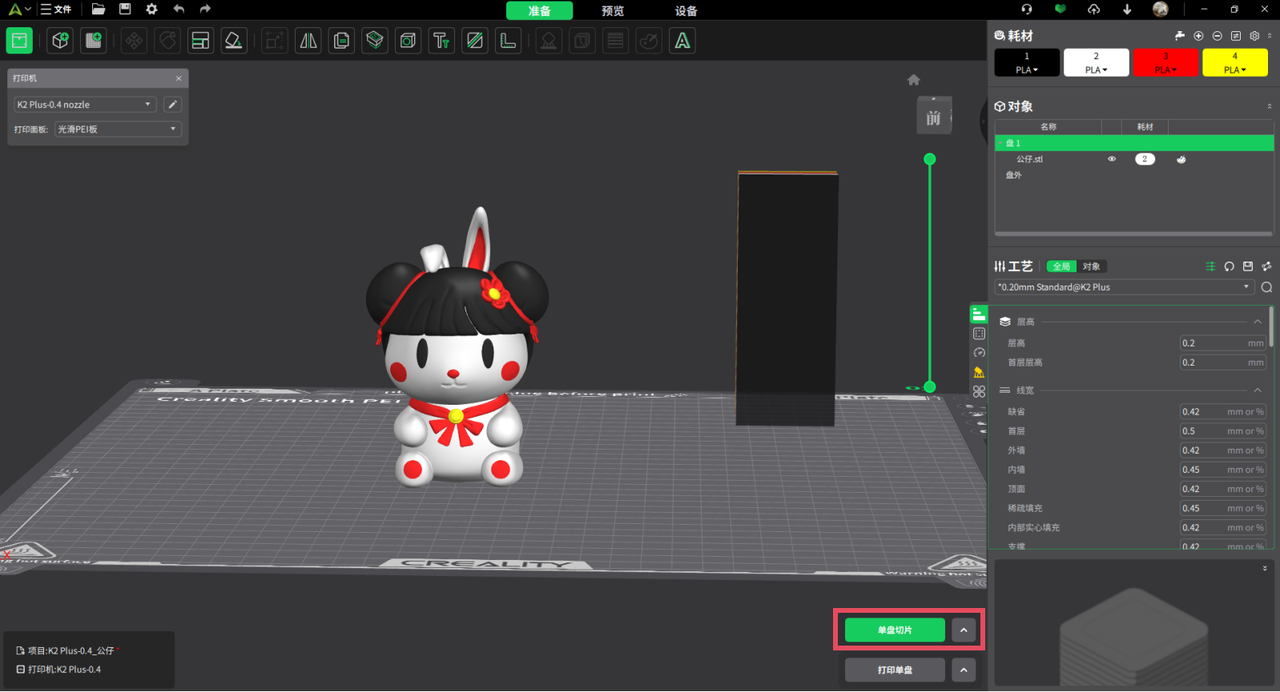Select yellow filament swatch 4
The width and height of the screenshot is (1280, 692).
click(x=1235, y=63)
